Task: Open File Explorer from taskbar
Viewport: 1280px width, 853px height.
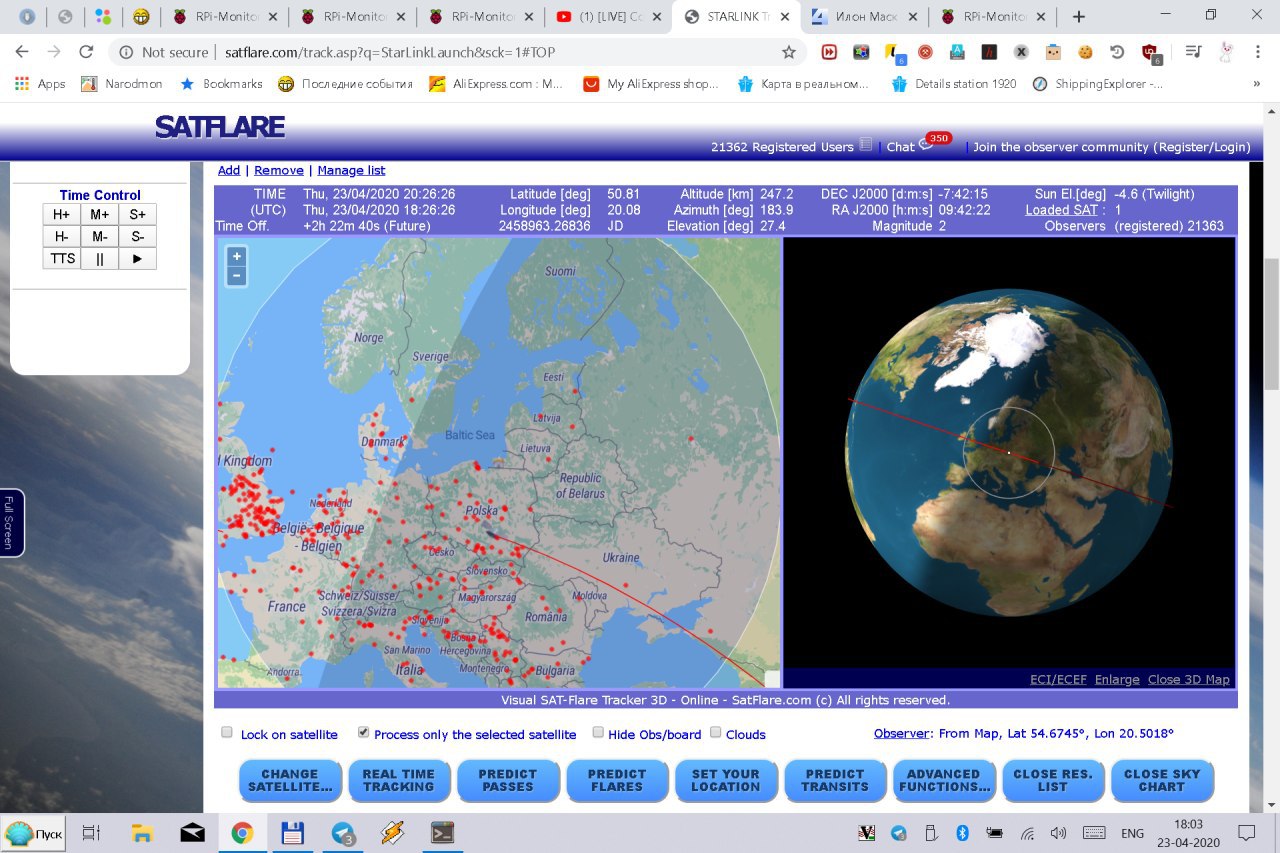Action: click(x=141, y=832)
